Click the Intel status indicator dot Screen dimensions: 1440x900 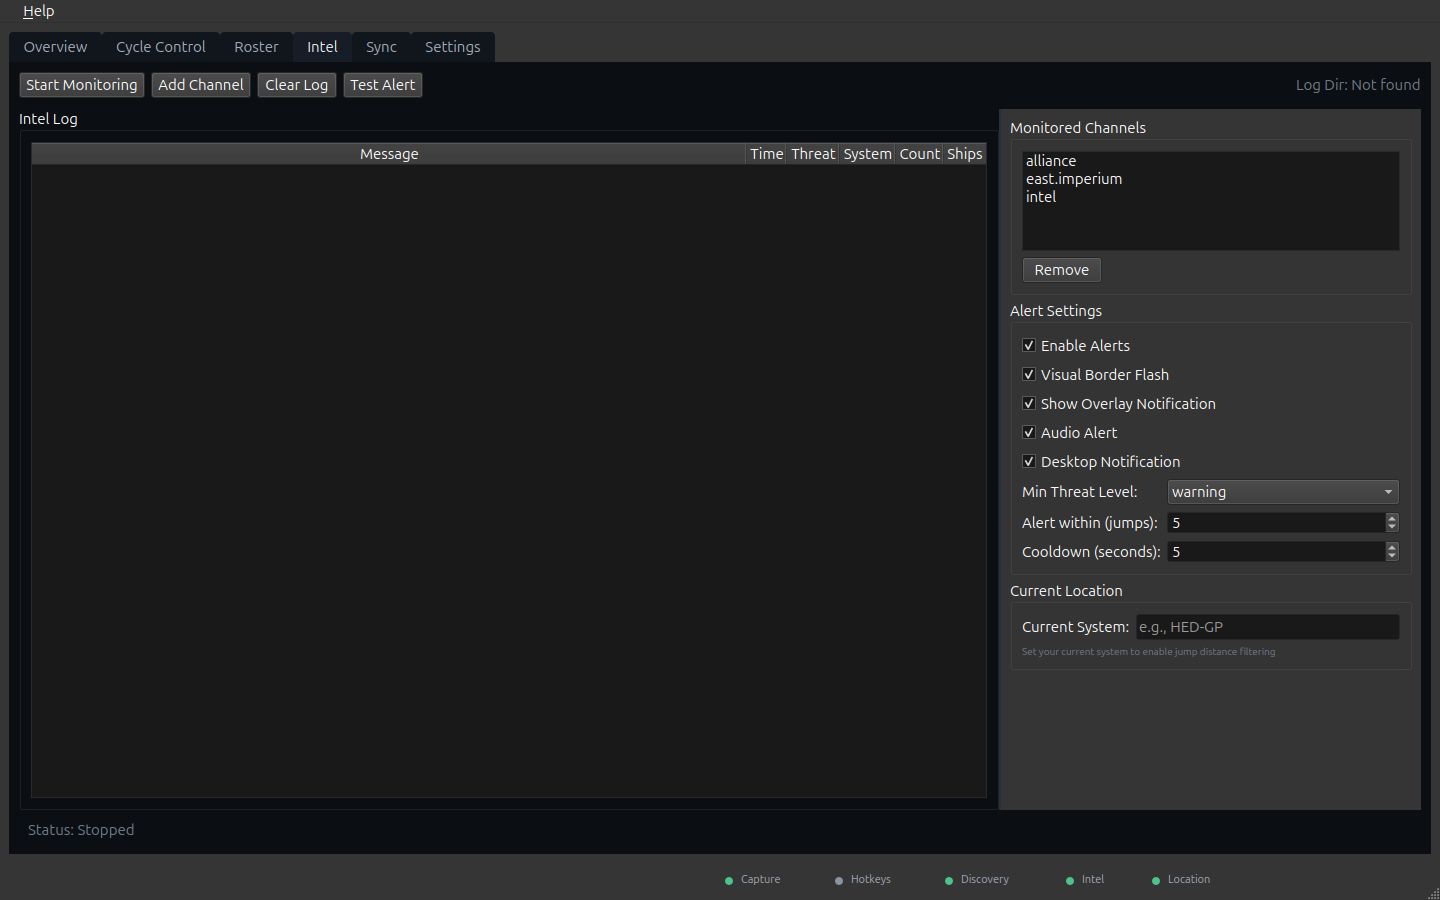pos(1070,881)
